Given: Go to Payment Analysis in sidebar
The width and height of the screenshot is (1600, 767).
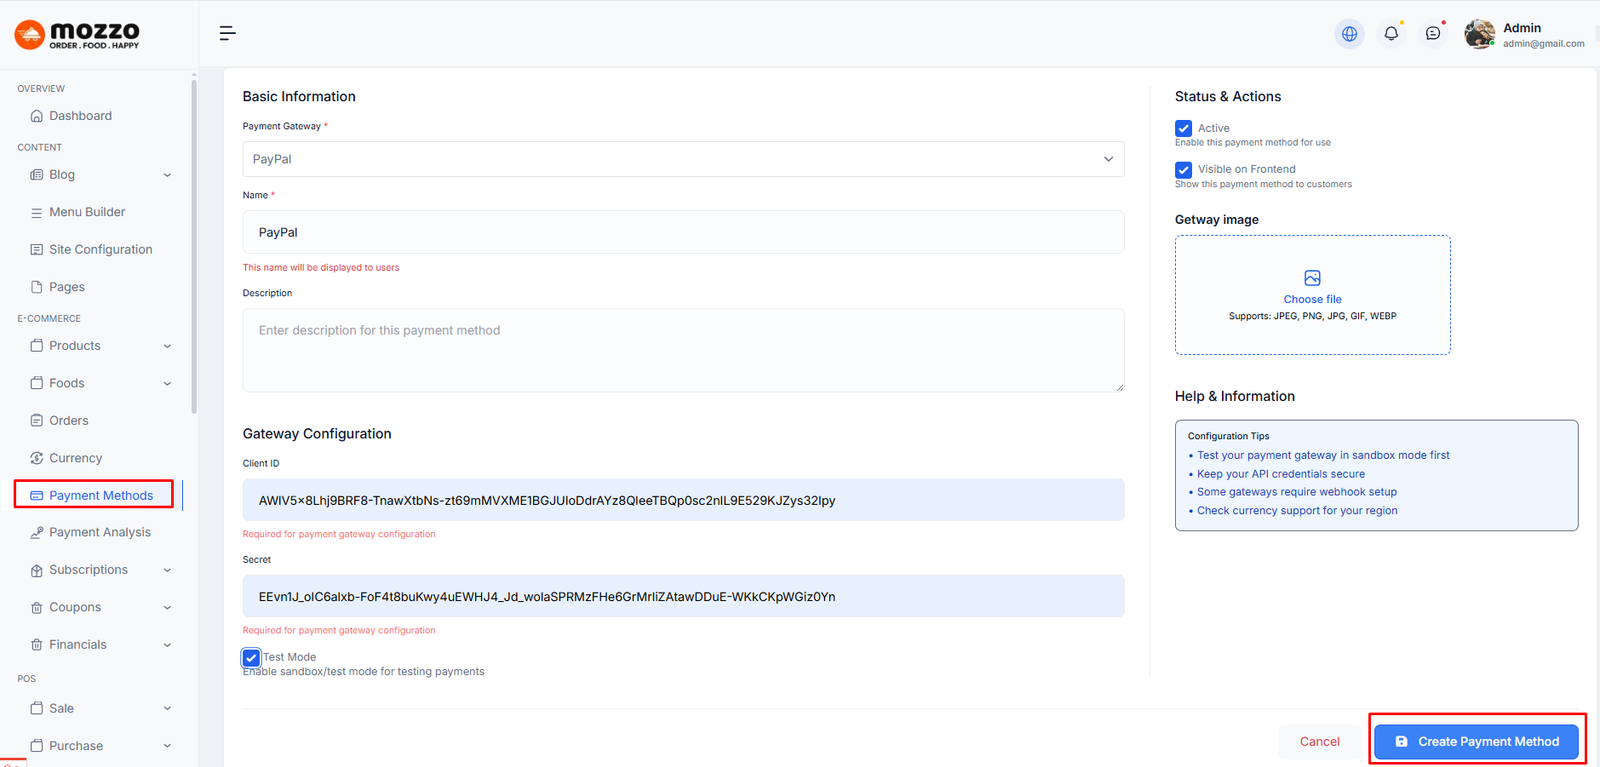Looking at the screenshot, I should coord(99,532).
